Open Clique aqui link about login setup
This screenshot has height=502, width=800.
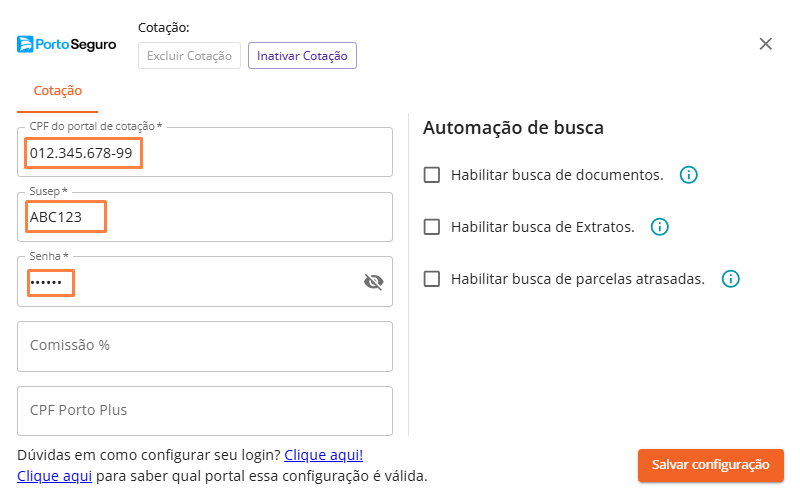click(316, 455)
